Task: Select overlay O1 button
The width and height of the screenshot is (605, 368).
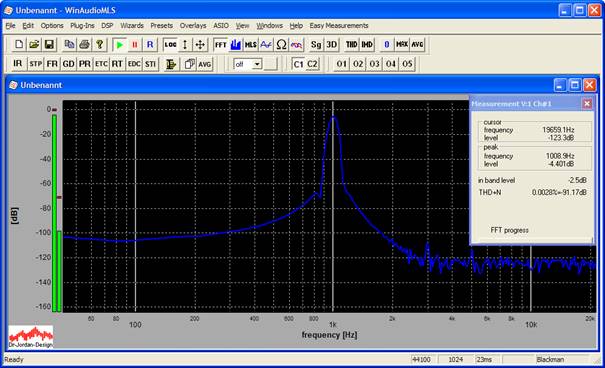Action: pyautogui.click(x=341, y=64)
